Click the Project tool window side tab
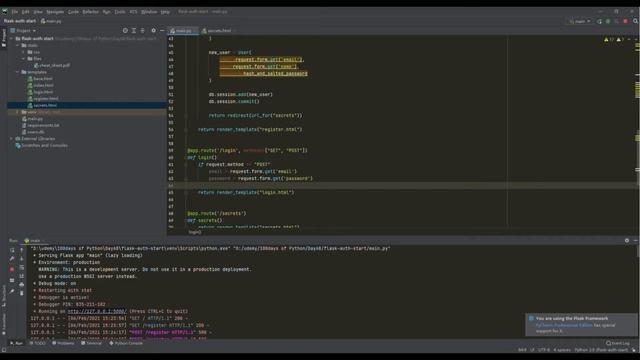Viewport: 640px width, 360px height. tap(4, 38)
